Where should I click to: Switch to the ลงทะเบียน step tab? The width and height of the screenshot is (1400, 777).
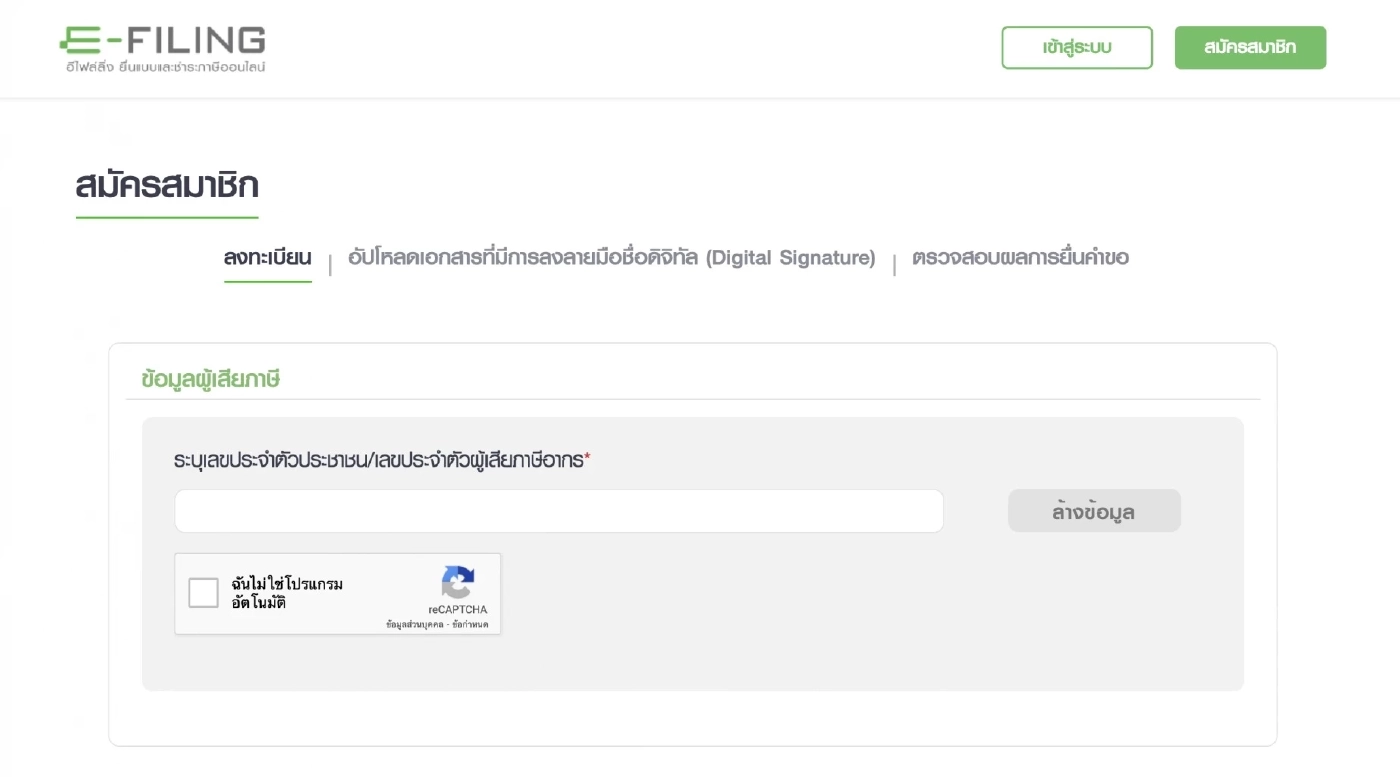click(x=267, y=258)
